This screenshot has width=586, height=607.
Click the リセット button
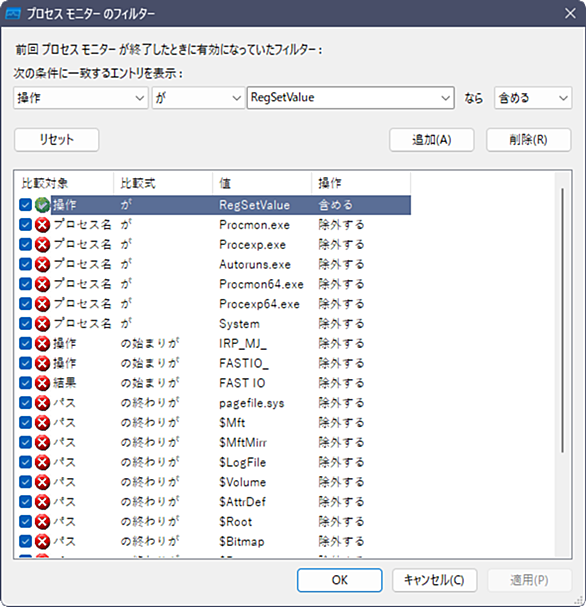tap(57, 139)
